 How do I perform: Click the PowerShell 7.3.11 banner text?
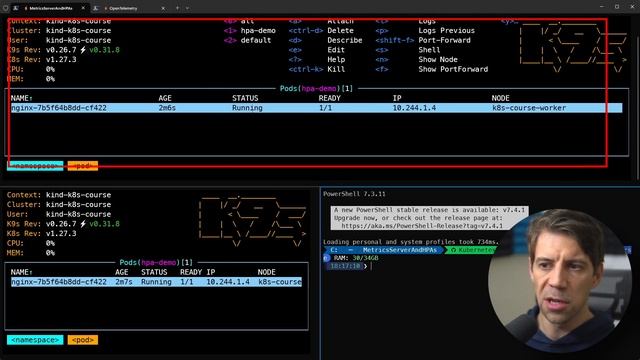pos(354,194)
